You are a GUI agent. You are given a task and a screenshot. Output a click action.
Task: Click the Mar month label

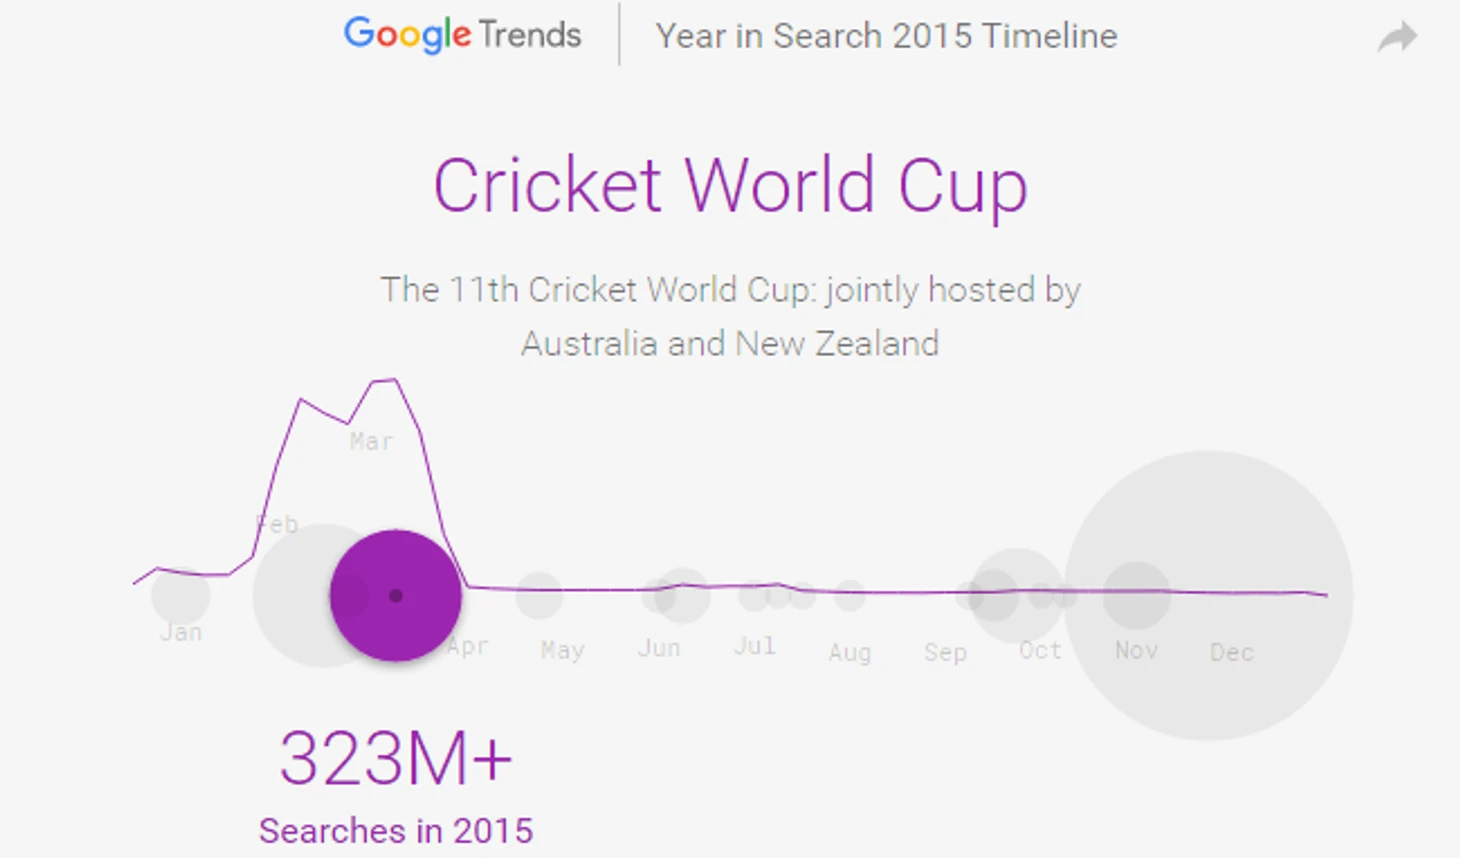coord(371,442)
